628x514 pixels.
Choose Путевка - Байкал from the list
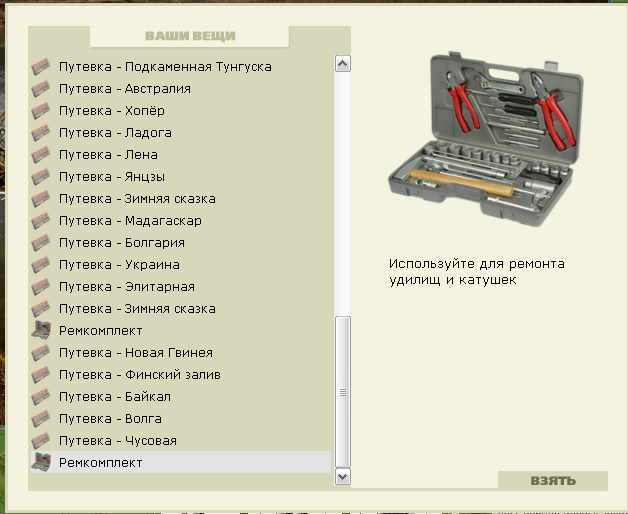click(181, 397)
